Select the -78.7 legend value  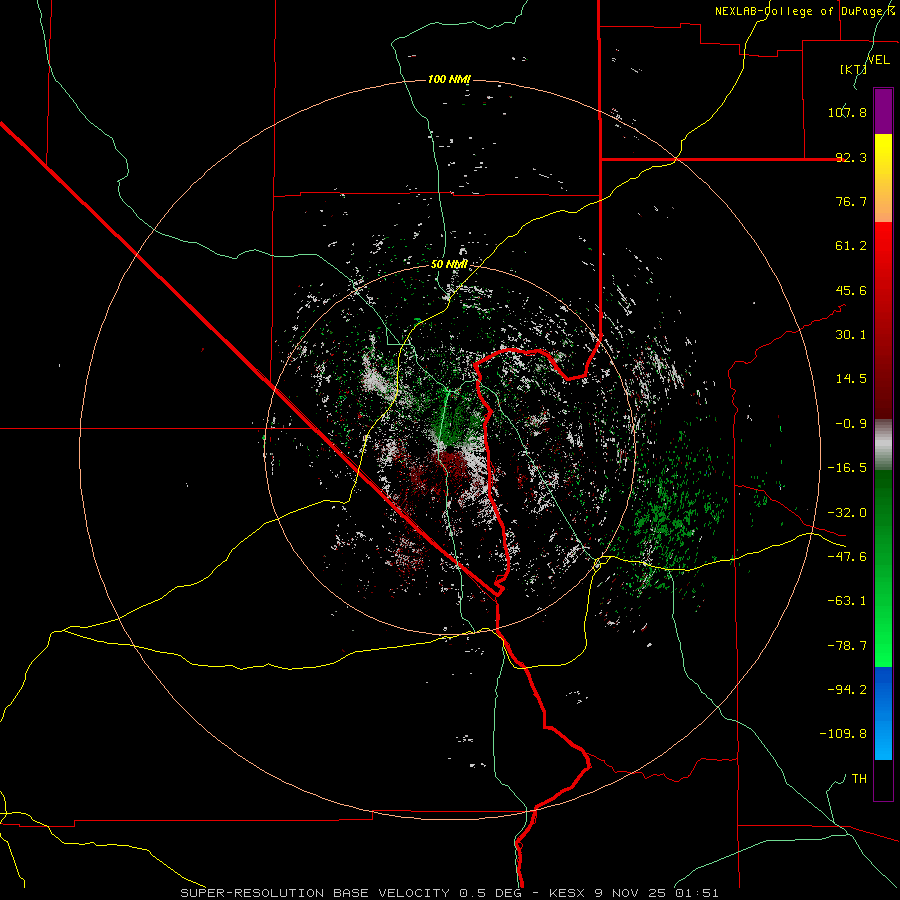[847, 646]
